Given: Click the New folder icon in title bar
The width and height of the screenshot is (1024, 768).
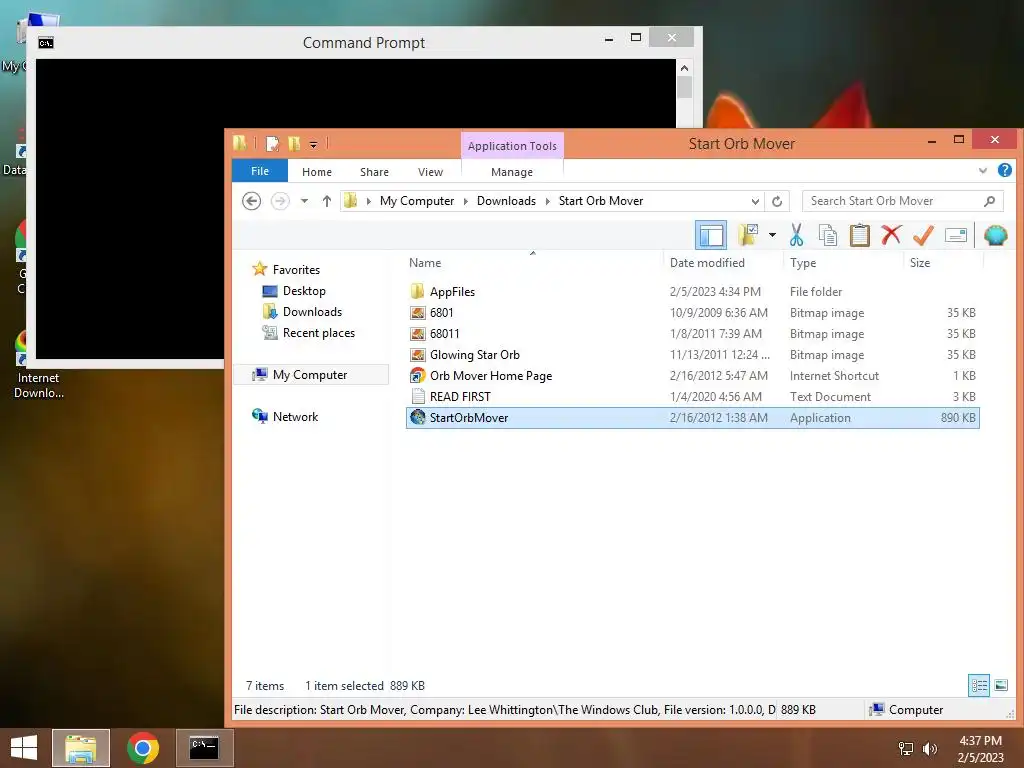Looking at the screenshot, I should [295, 144].
